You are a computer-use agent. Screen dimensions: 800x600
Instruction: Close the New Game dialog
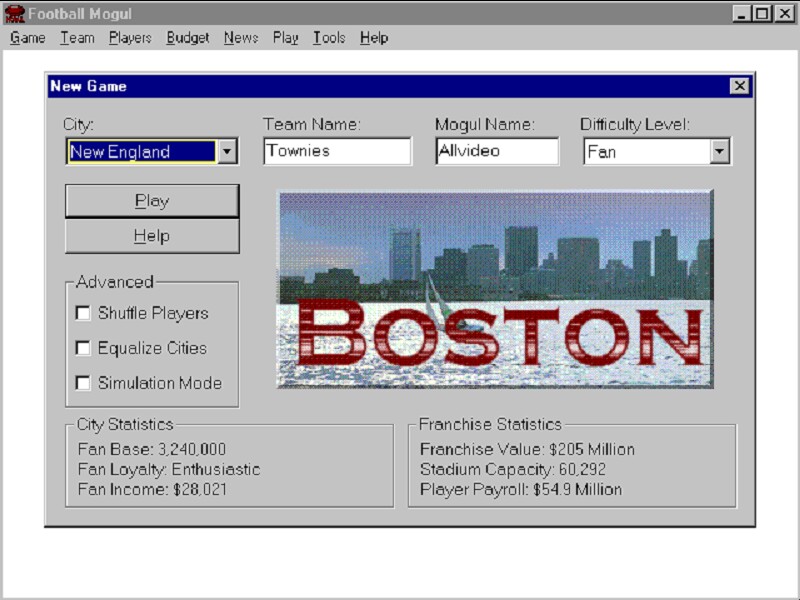[739, 86]
